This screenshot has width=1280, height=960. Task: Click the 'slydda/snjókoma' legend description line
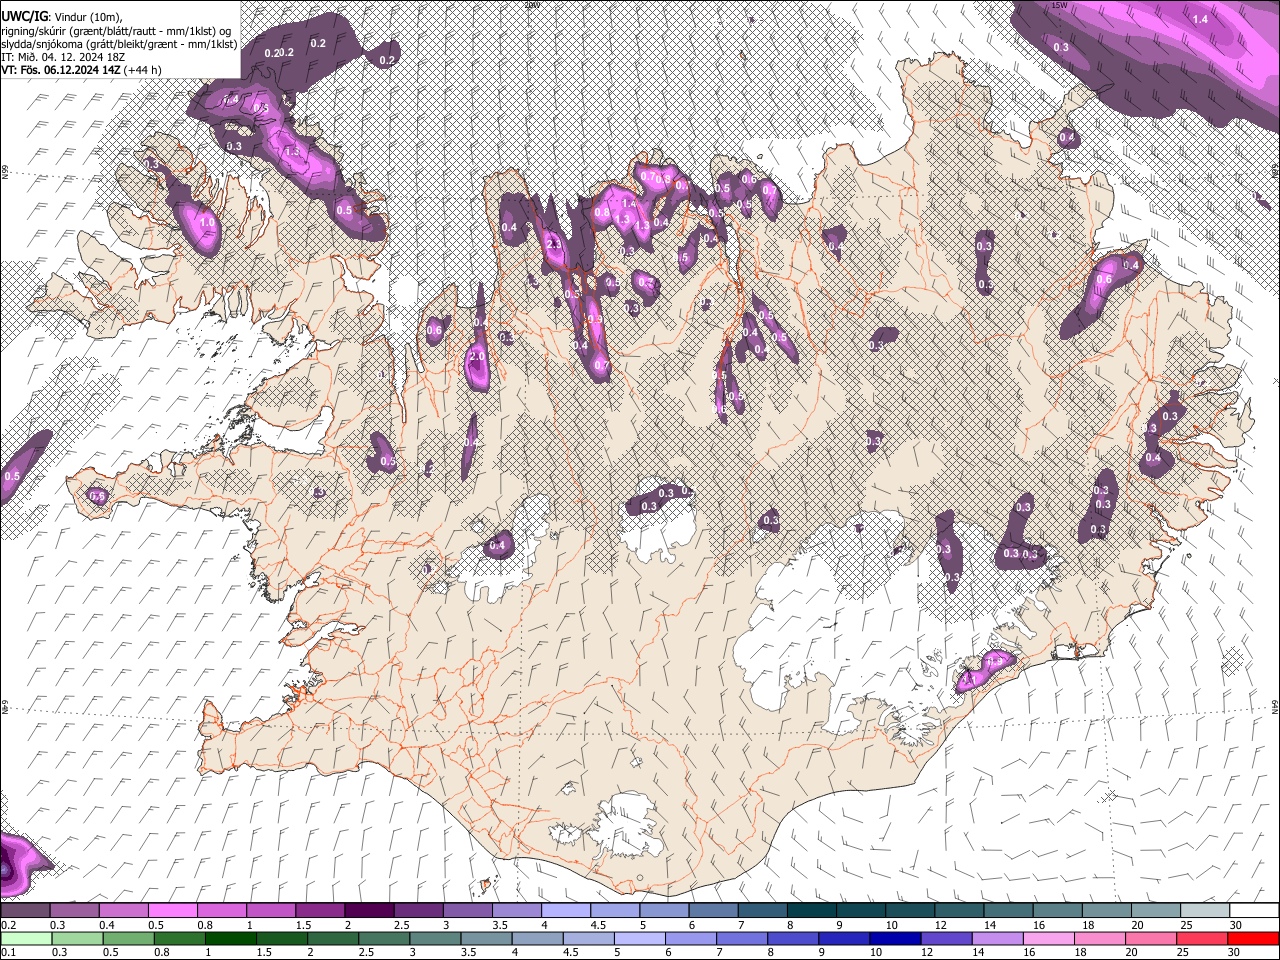coord(119,43)
